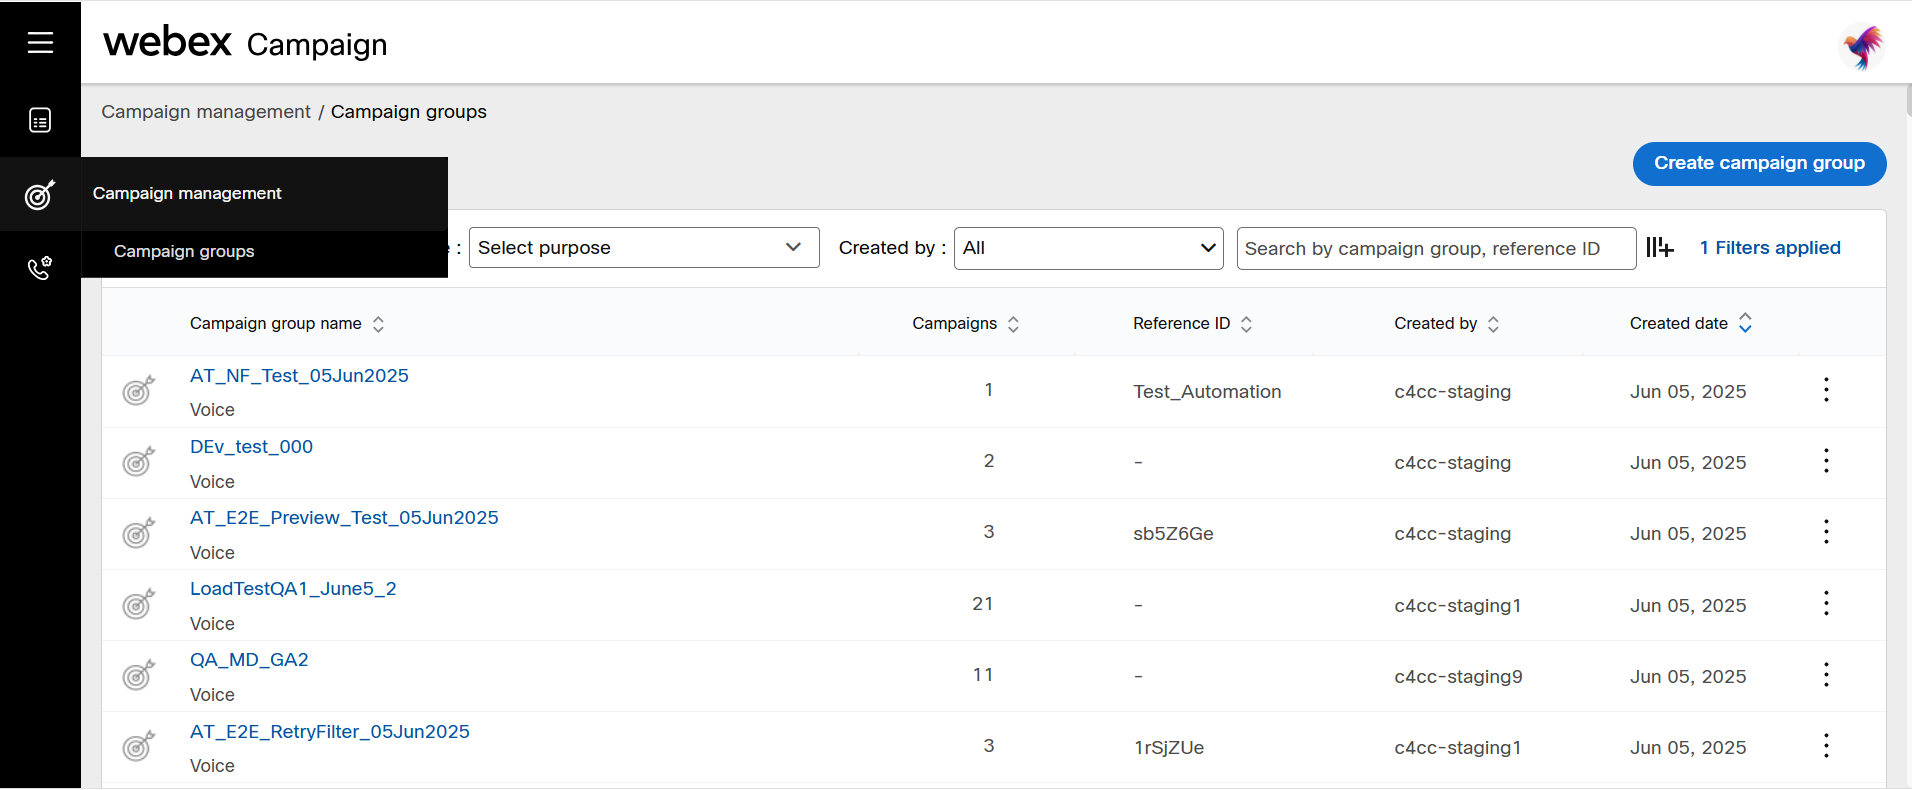The width and height of the screenshot is (1912, 790).
Task: Click the campaigns count 11 cell
Action: [x=983, y=675]
